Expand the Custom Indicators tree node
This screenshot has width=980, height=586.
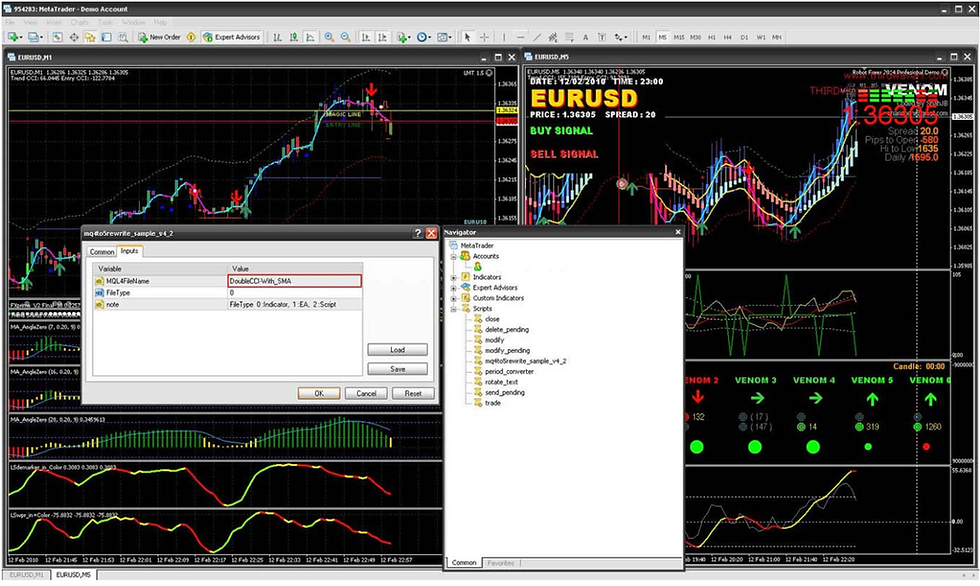tap(454, 298)
